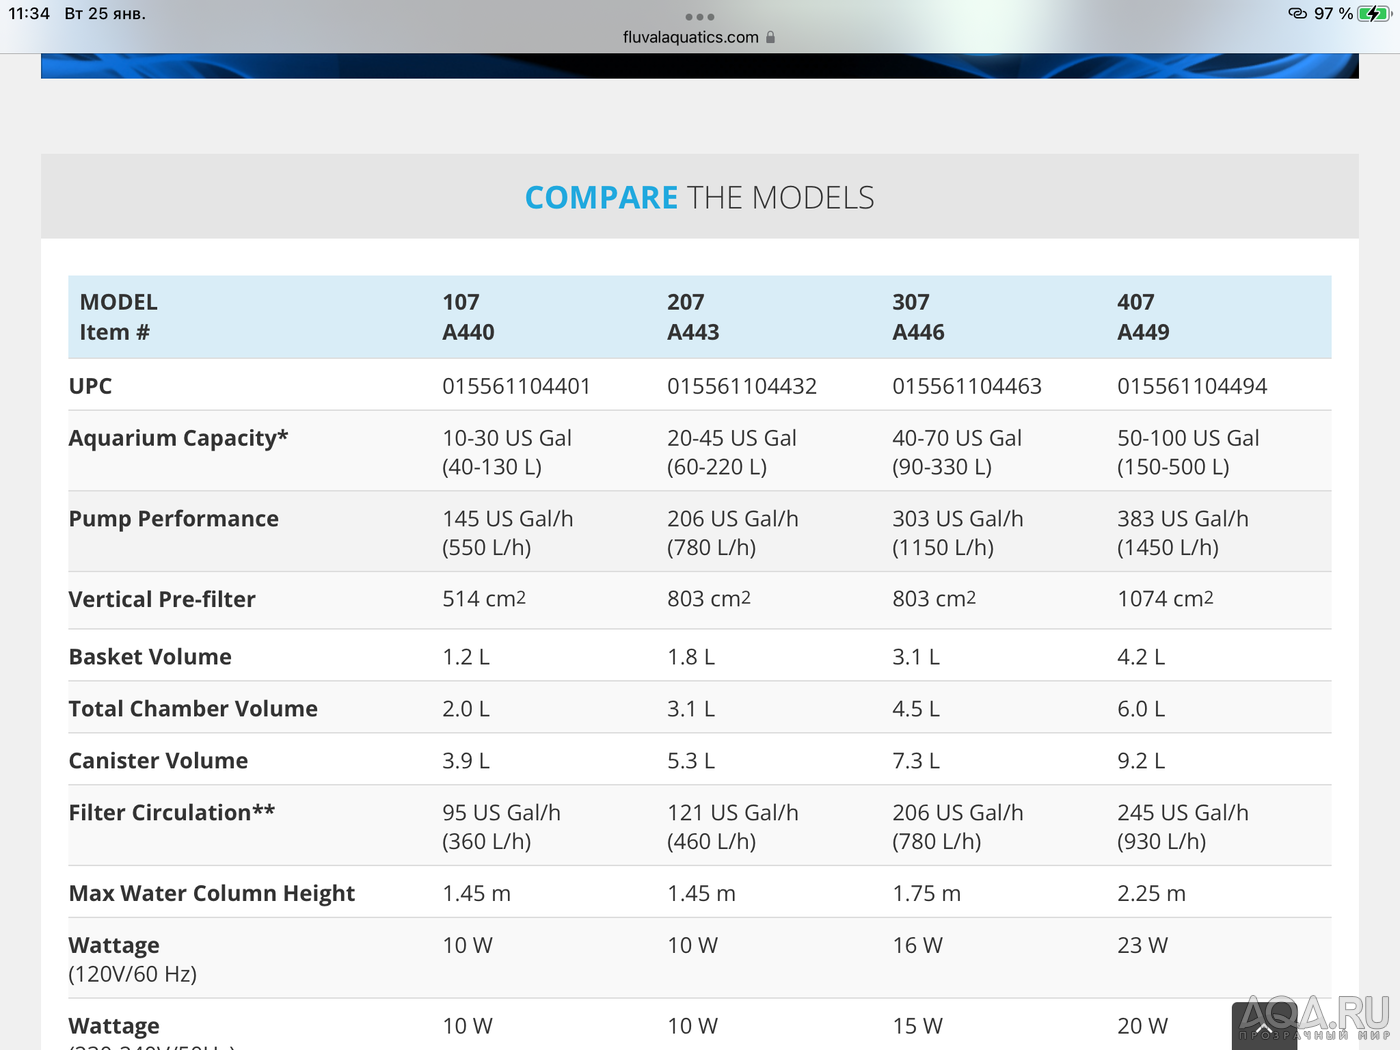The width and height of the screenshot is (1400, 1050).
Task: Tap the 6.0 L chamber volume value
Action: pos(1141,709)
